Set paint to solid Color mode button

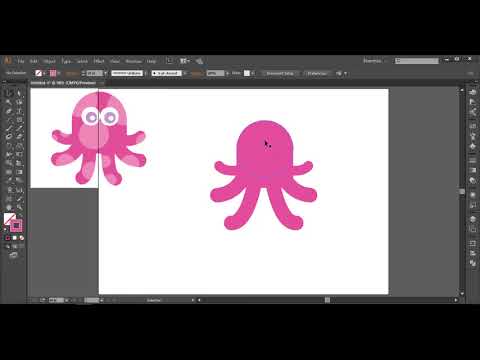8,238
